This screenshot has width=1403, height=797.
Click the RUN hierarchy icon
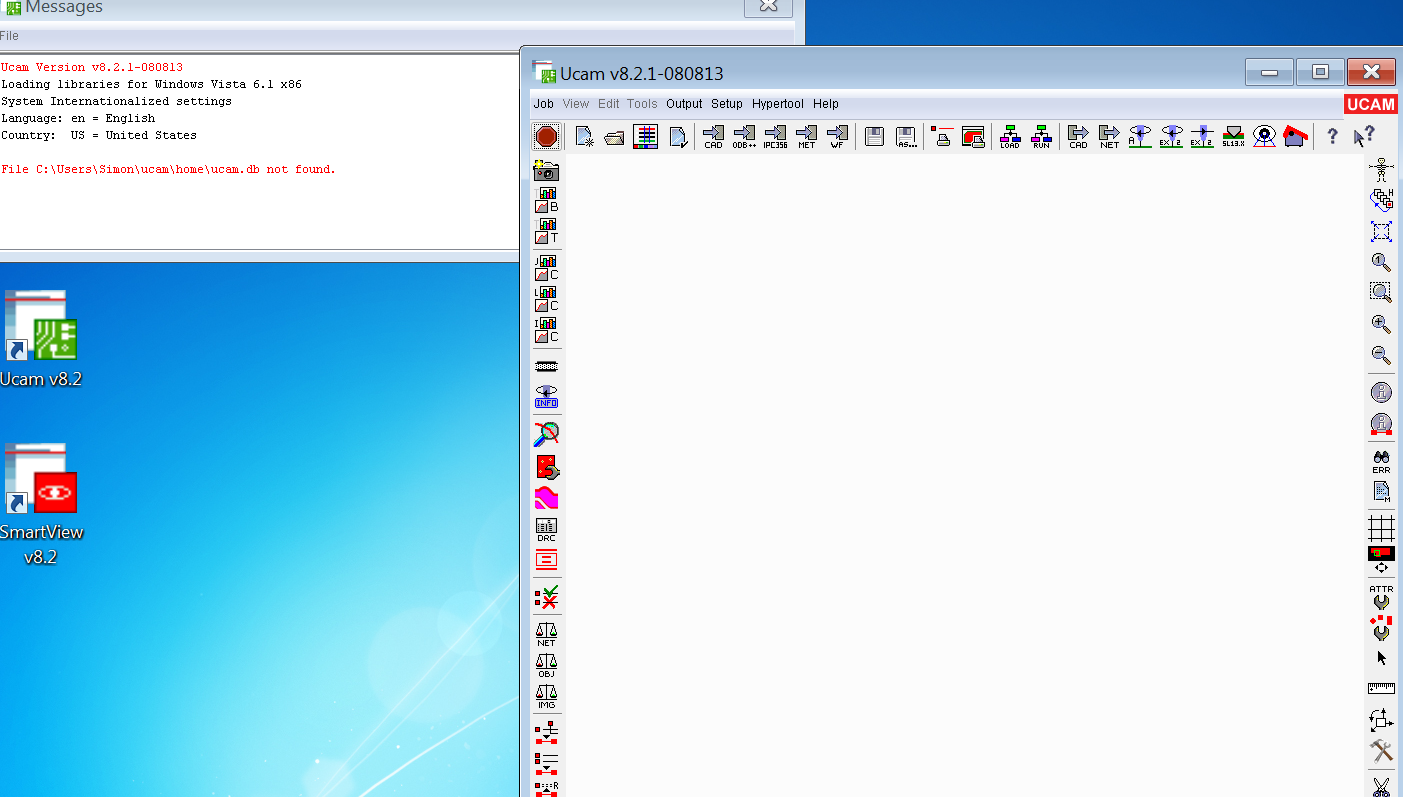click(1041, 137)
